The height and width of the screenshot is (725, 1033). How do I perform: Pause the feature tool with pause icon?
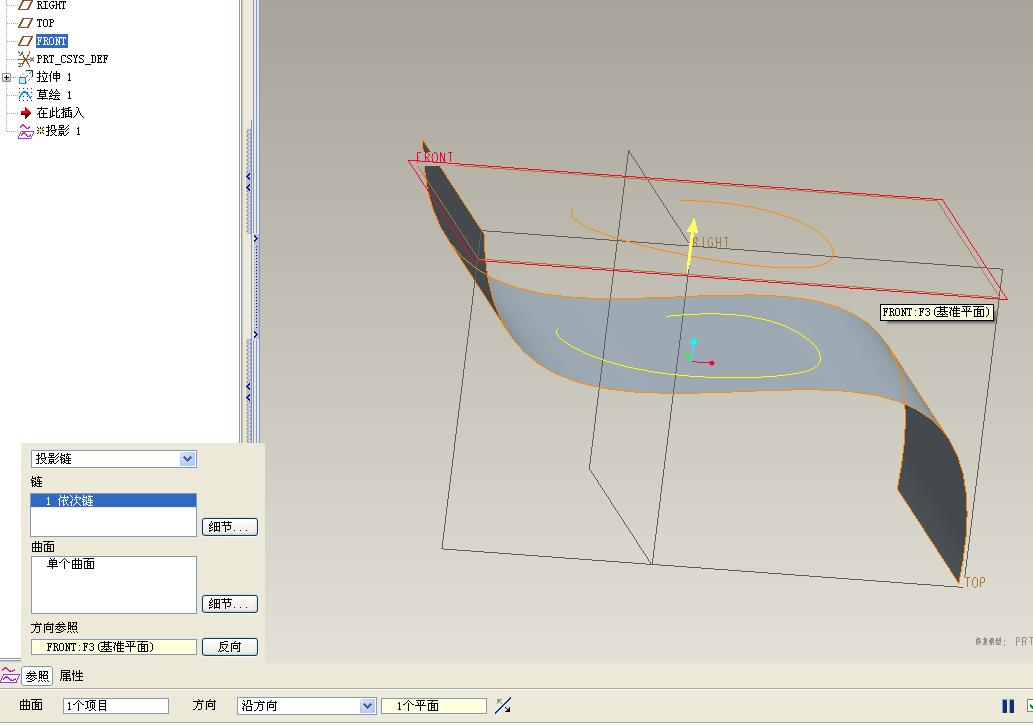click(1008, 706)
